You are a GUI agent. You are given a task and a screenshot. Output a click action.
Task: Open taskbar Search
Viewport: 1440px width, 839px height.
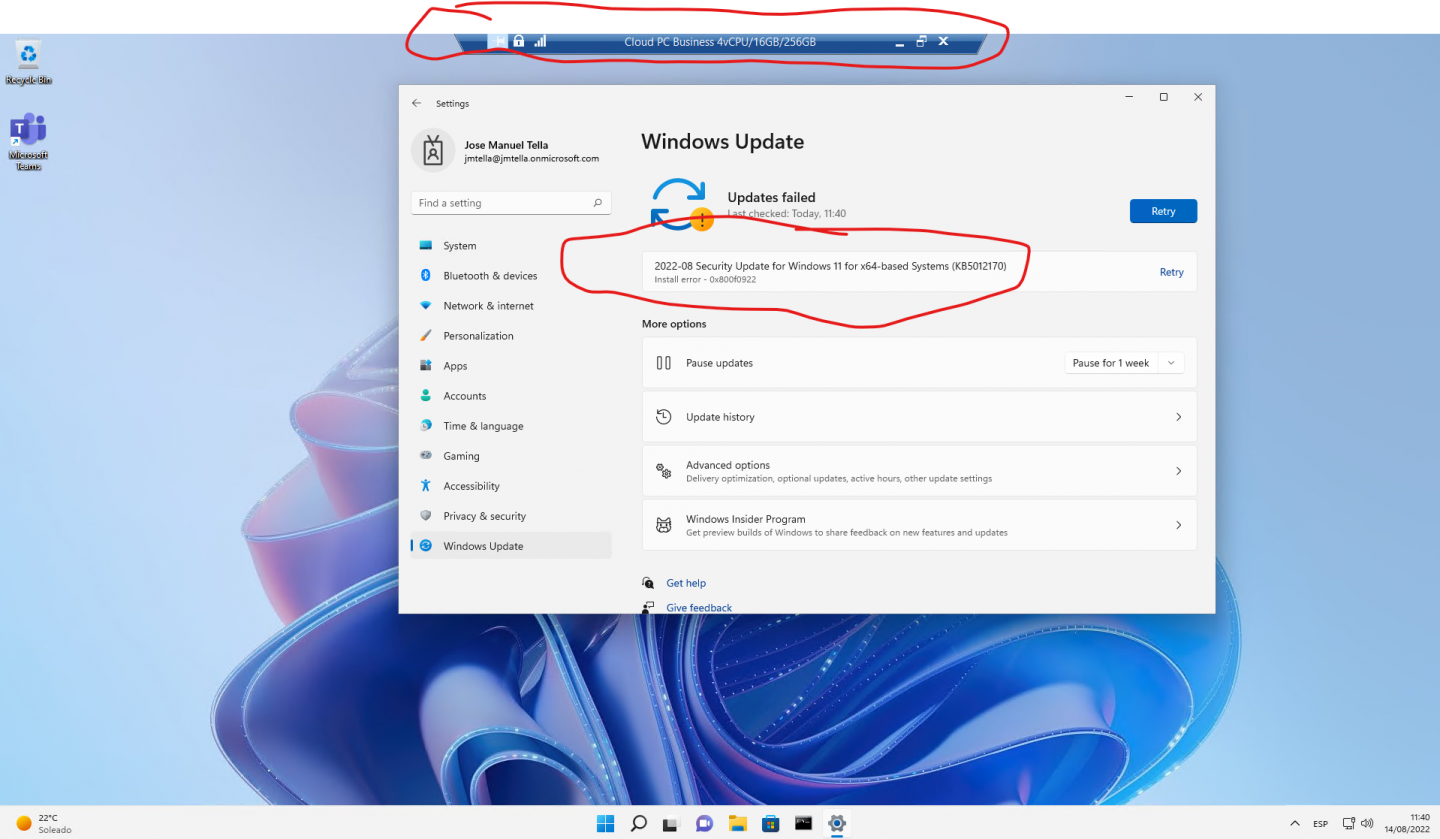[x=638, y=824]
